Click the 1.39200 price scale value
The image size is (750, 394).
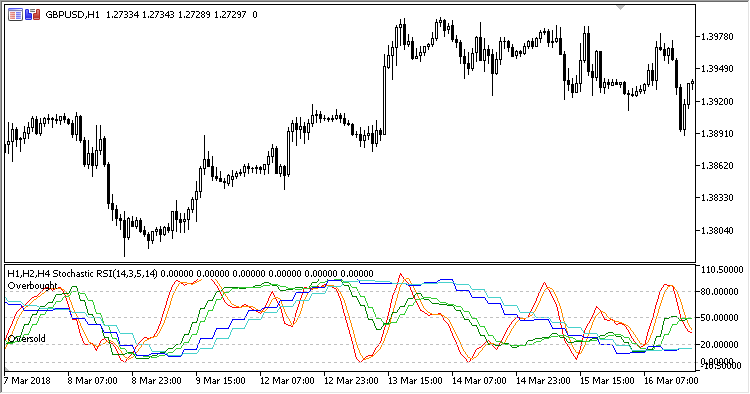coord(717,101)
